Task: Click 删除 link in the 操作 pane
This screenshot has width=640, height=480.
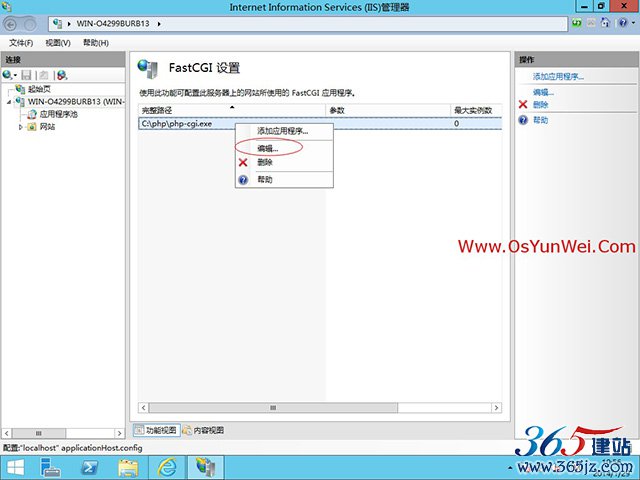Action: (540, 104)
